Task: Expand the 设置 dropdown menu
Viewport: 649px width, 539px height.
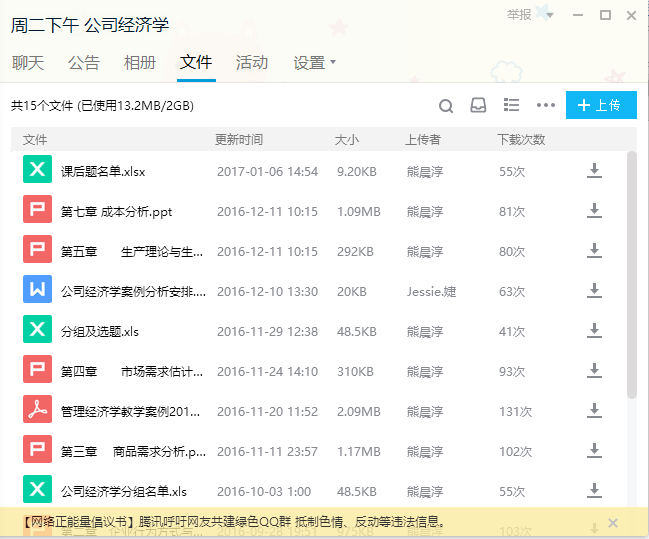Action: (314, 63)
